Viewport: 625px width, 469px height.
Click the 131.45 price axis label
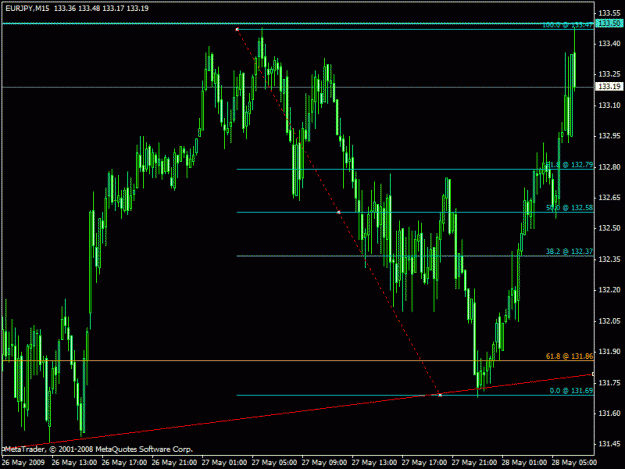pos(609,444)
